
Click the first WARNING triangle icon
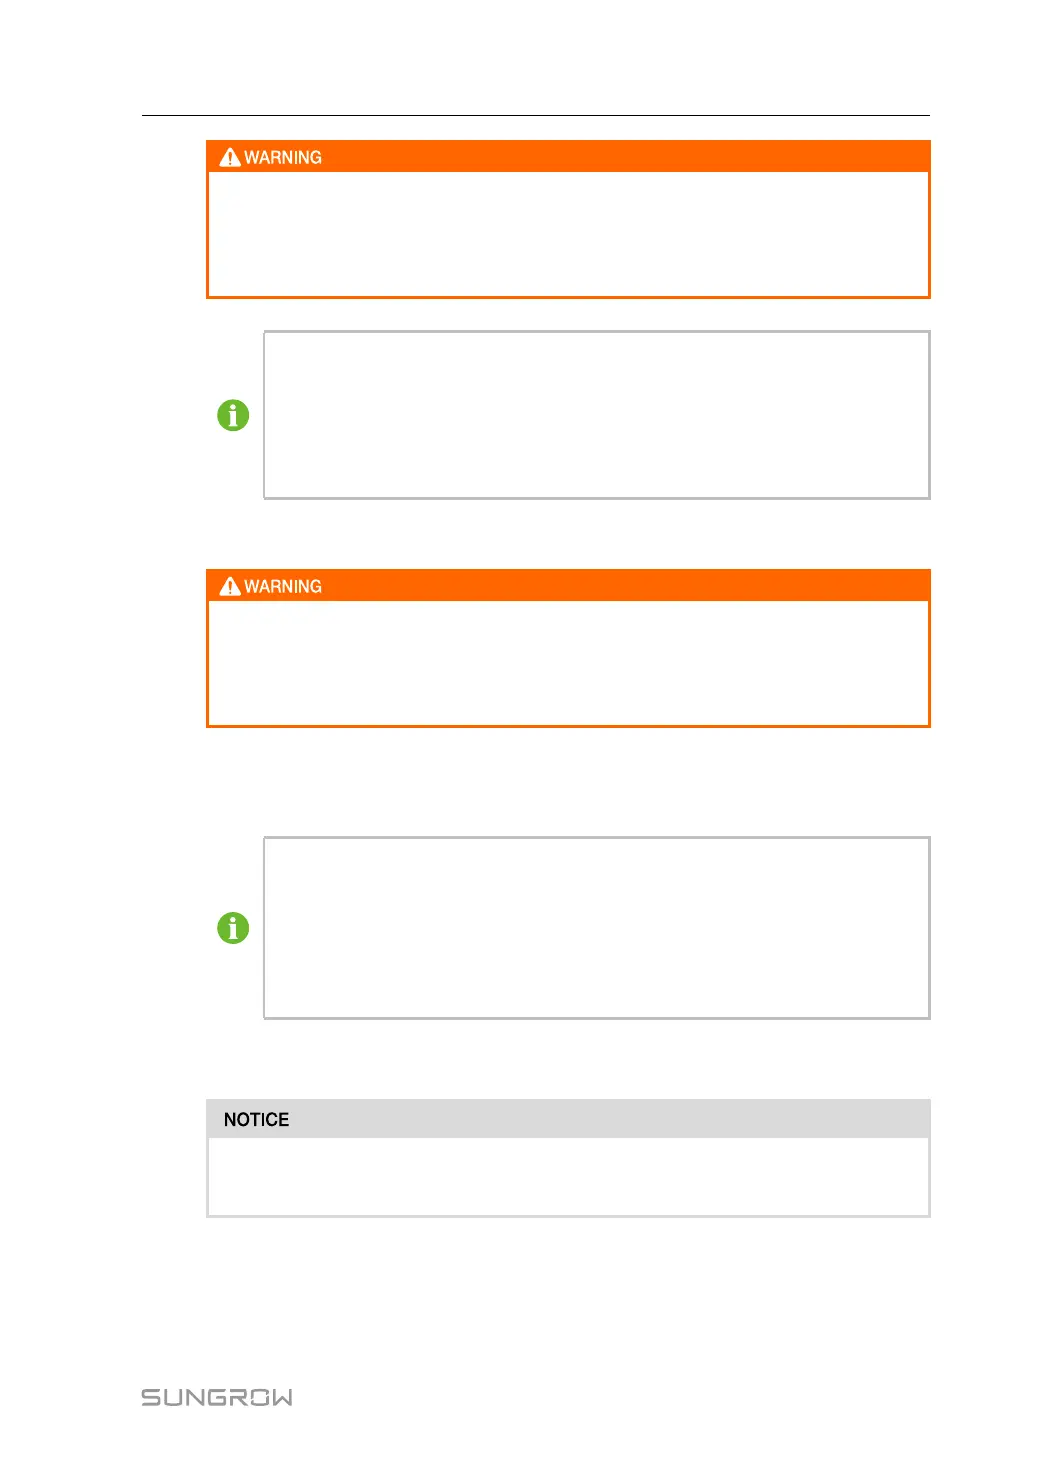pos(230,157)
